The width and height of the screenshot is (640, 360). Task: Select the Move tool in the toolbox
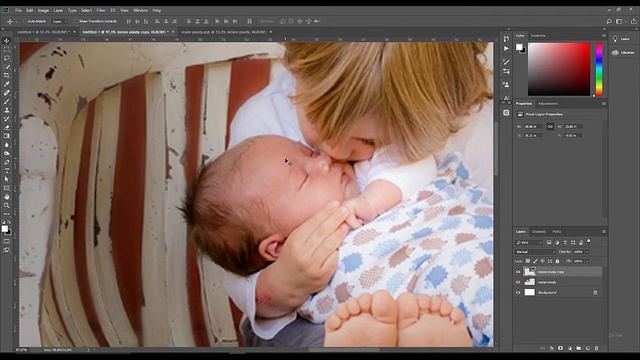pos(7,41)
